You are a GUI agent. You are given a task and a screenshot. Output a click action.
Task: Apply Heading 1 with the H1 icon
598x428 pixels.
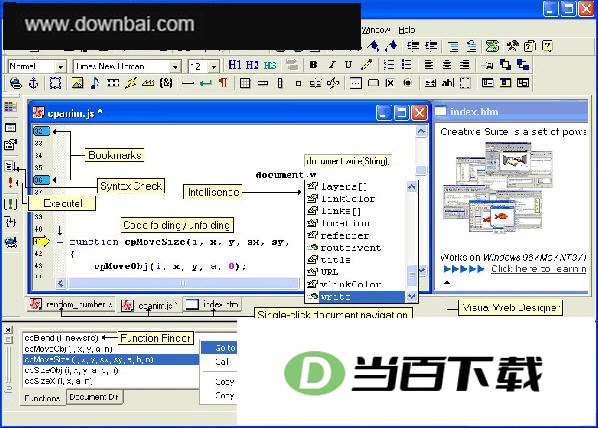pos(235,65)
